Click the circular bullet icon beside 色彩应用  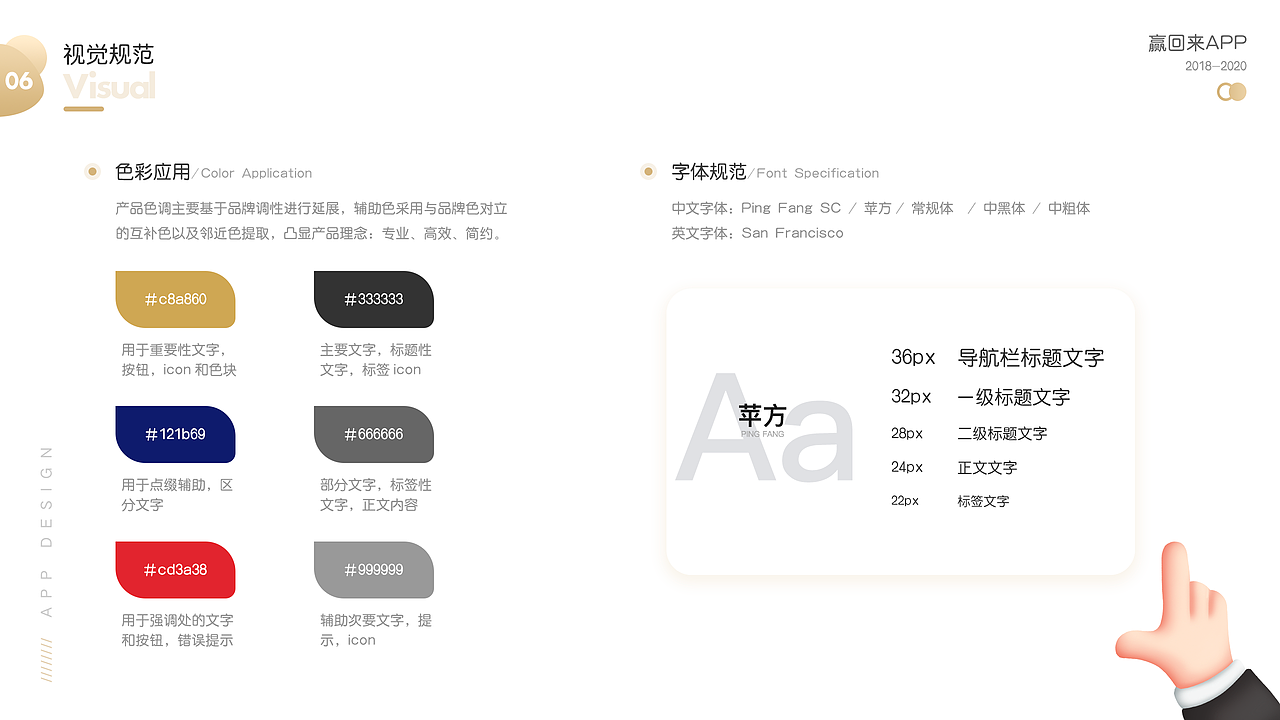[x=92, y=171]
